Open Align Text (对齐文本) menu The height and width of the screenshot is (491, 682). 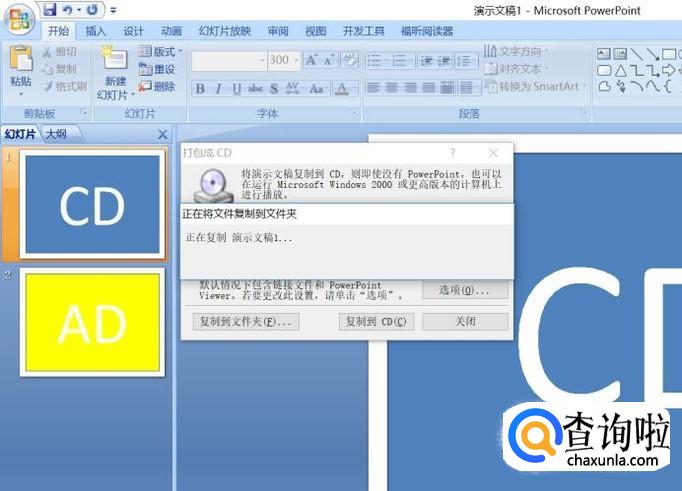click(x=515, y=69)
